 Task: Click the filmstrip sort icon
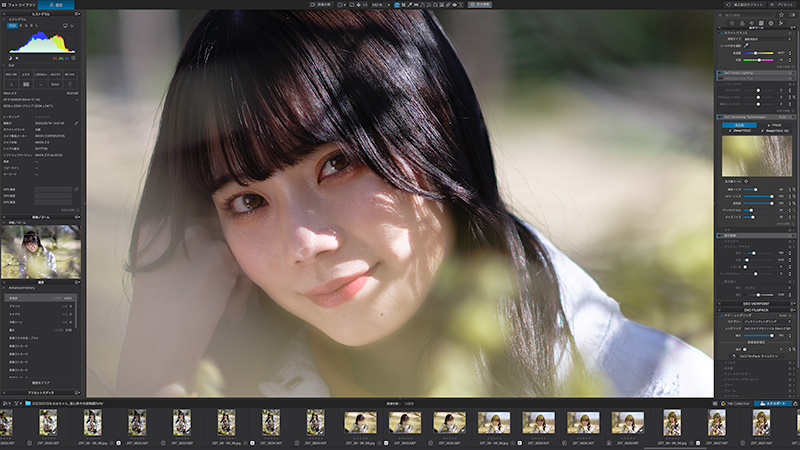(7, 403)
